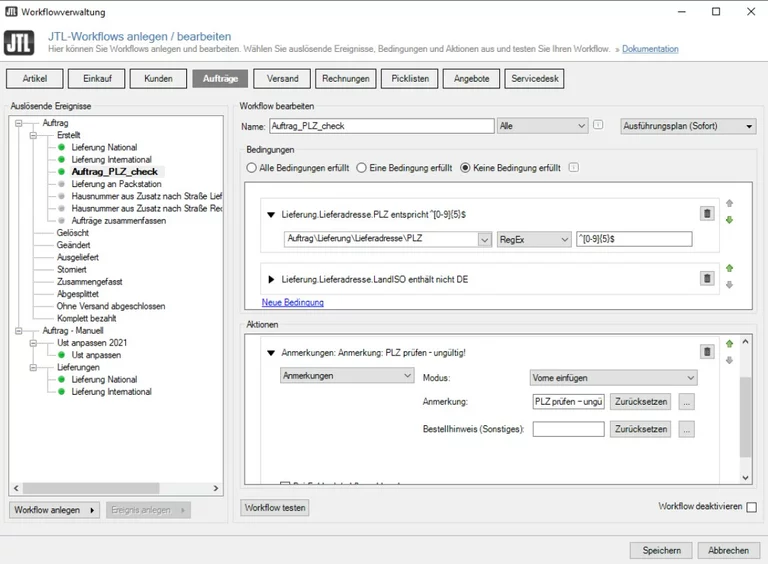Image resolution: width=768 pixels, height=564 pixels.
Task: Click the Speichern button
Action: 661,550
